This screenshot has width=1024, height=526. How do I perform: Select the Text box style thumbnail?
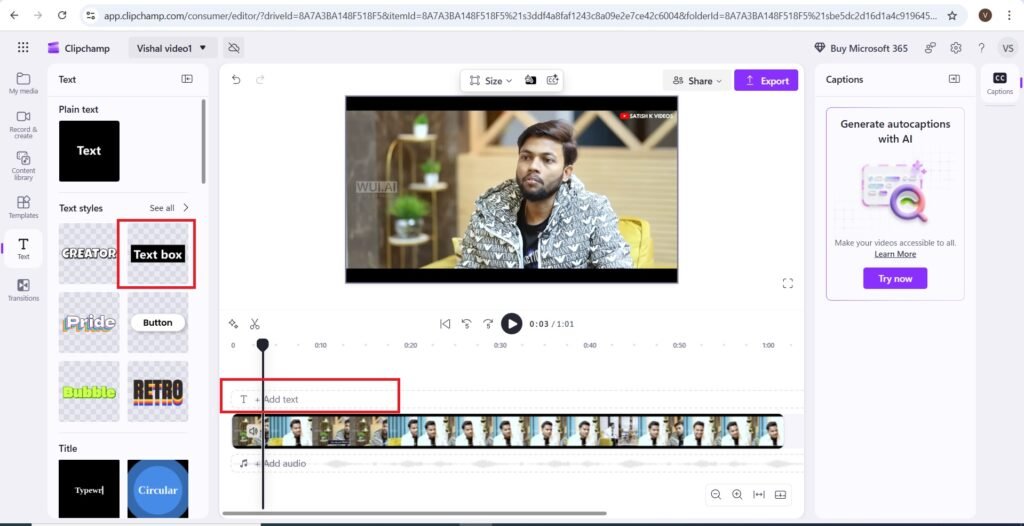(x=158, y=254)
